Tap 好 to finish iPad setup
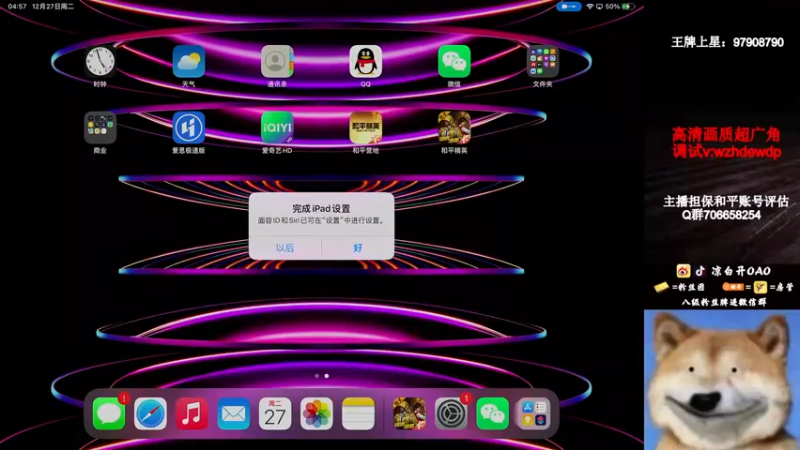 coord(358,248)
